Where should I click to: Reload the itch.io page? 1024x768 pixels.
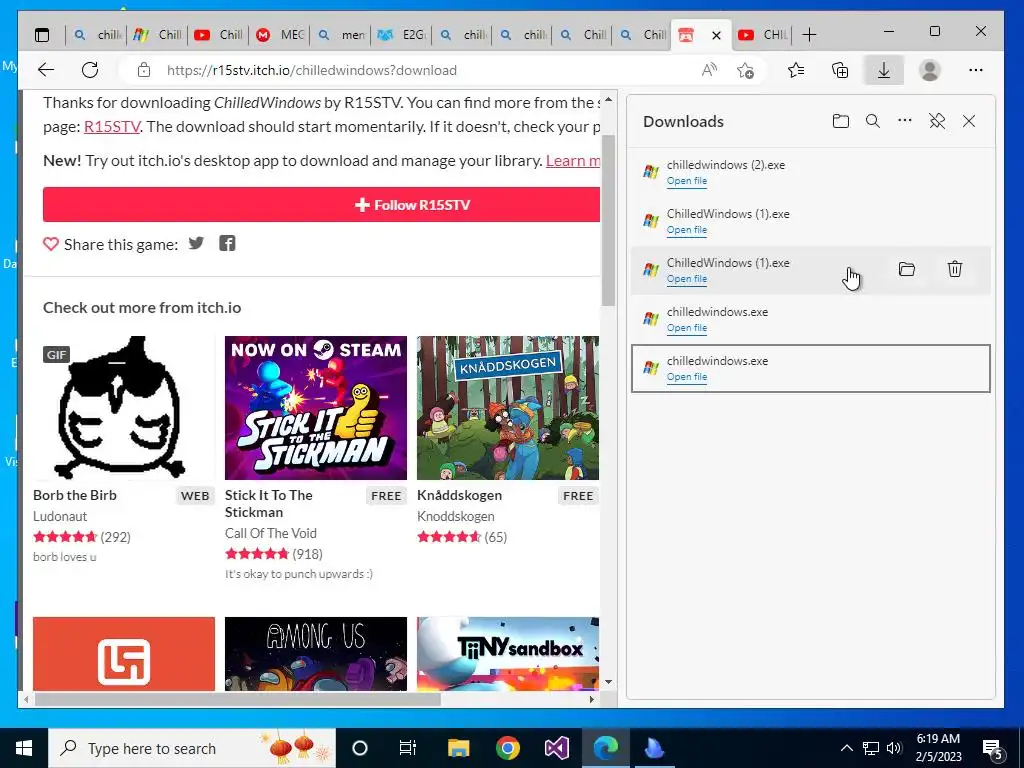[x=89, y=70]
